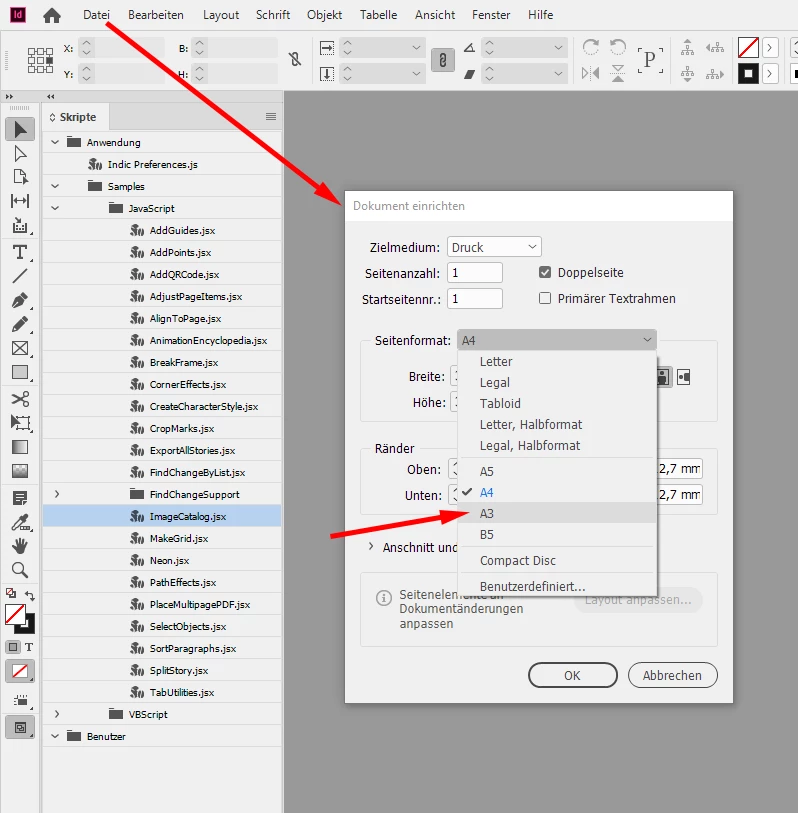Toggle constrain proportions chain icon
Image resolution: width=798 pixels, height=813 pixels.
443,60
